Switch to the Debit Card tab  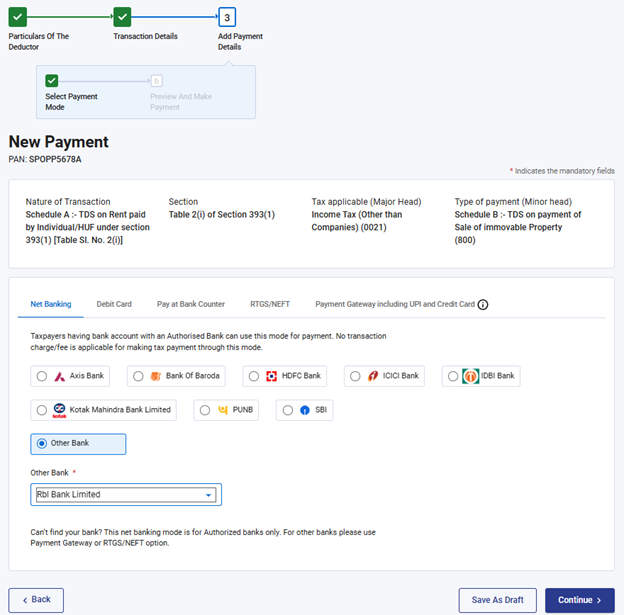tap(114, 304)
